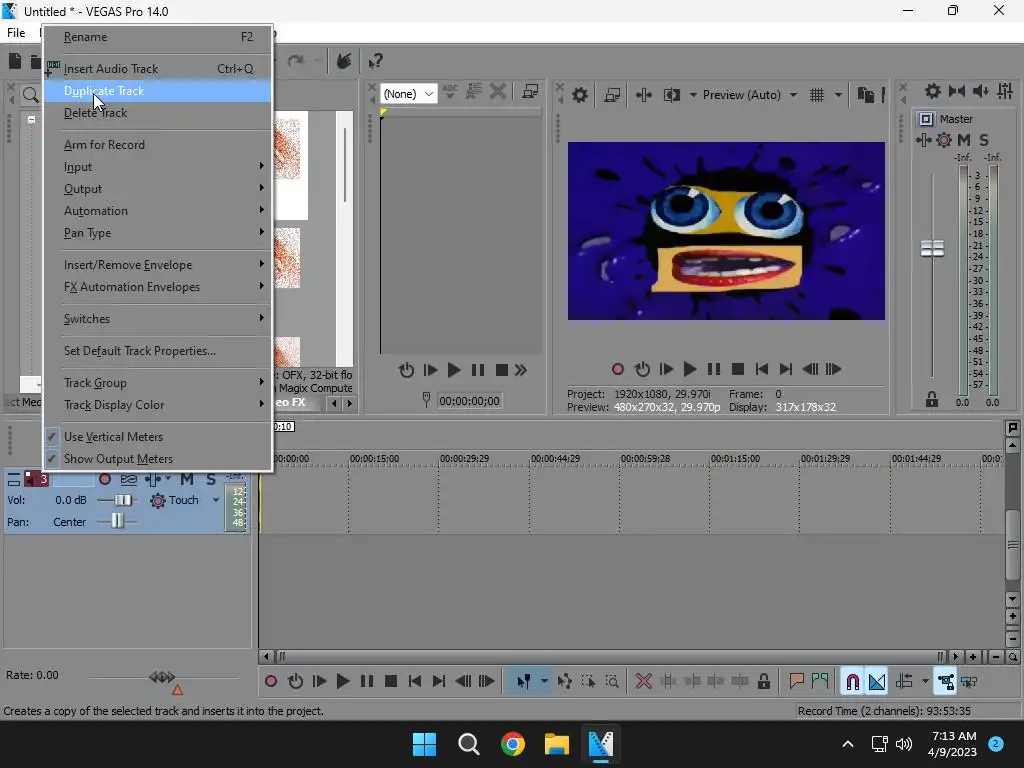Insert marker icon in timeline toolbar
This screenshot has height=768, width=1024.
click(796, 682)
